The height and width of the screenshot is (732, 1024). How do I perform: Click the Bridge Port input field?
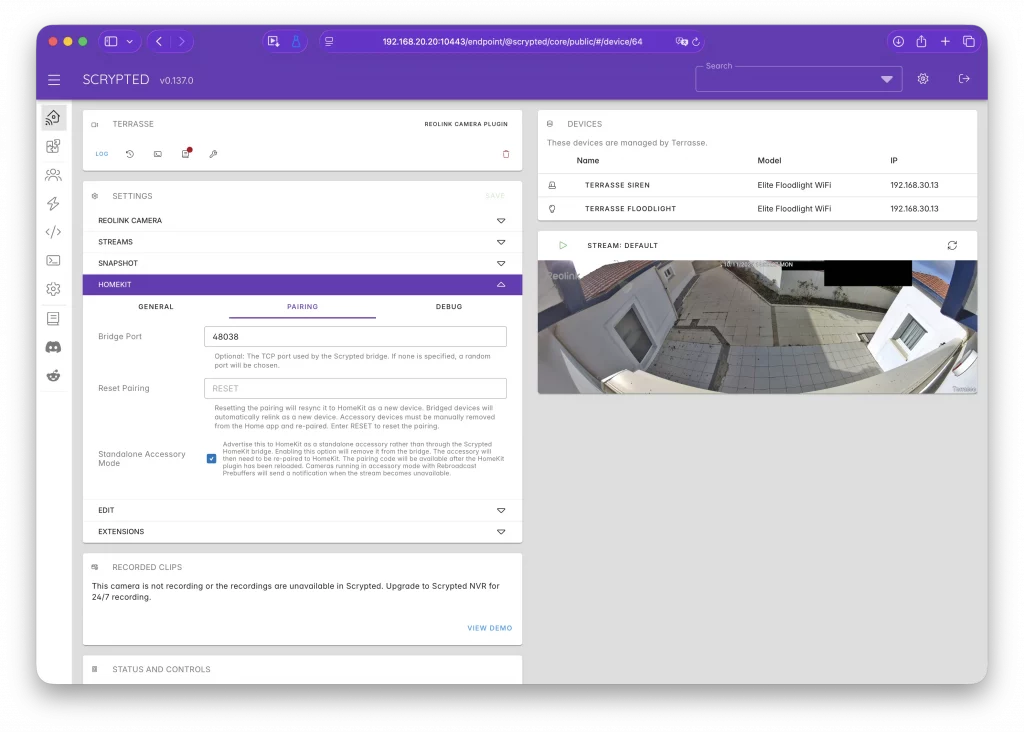tap(355, 337)
